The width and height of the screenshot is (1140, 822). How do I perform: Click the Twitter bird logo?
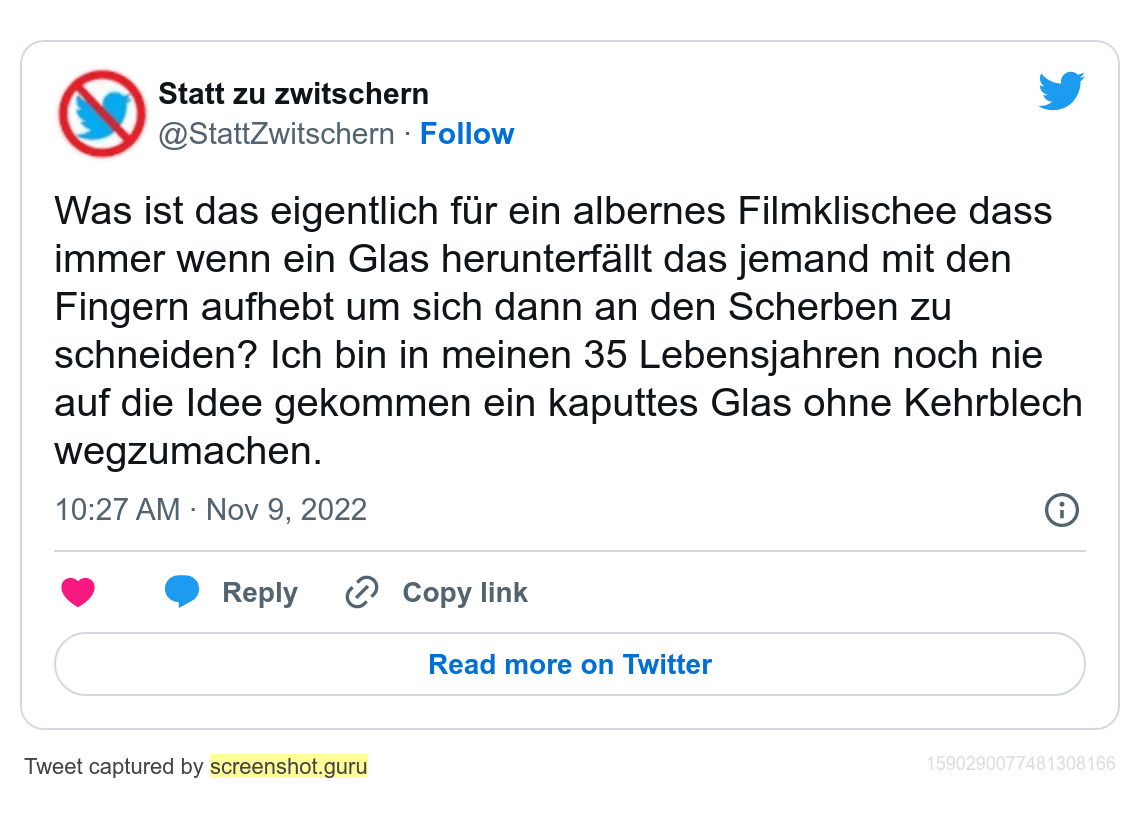(x=1061, y=91)
